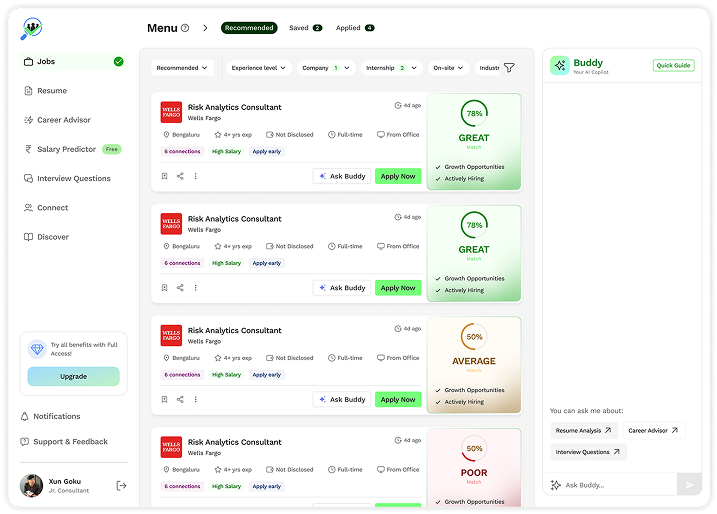Click the Upgrade button

coord(74,376)
